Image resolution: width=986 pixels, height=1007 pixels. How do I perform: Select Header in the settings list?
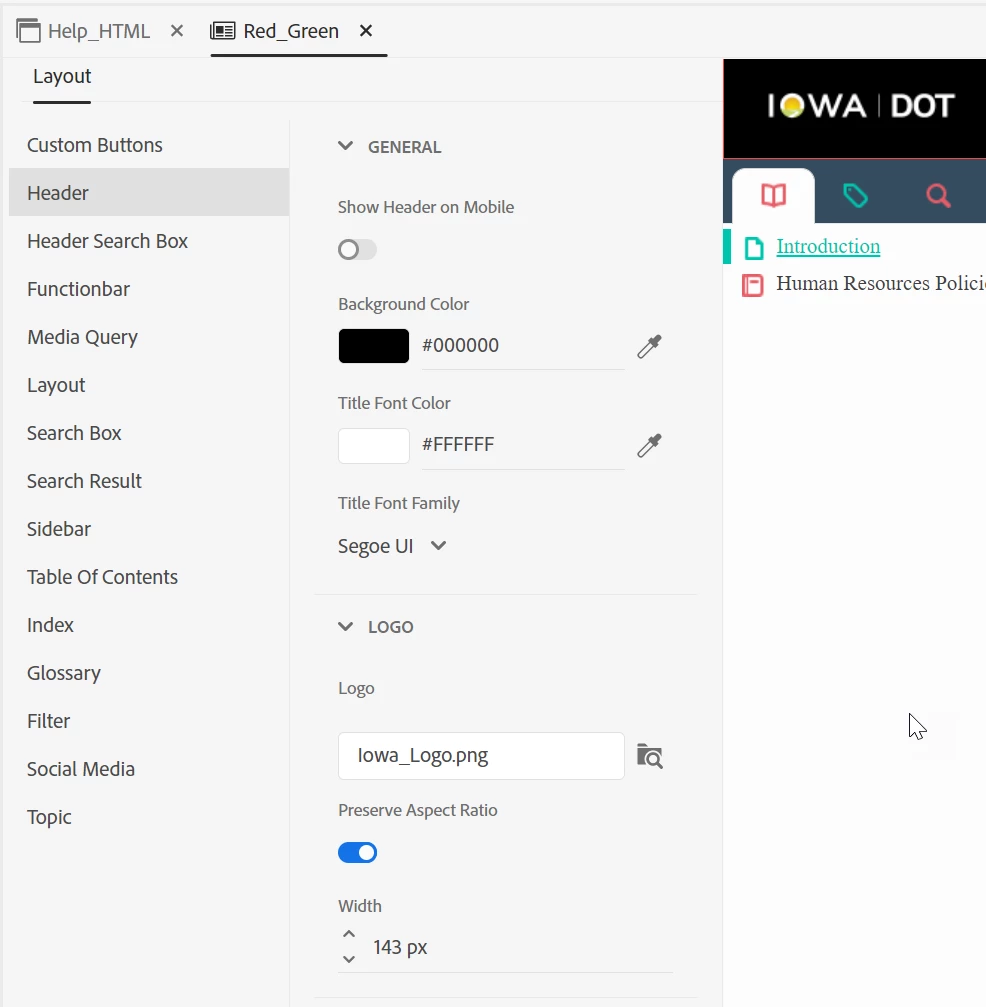pyautogui.click(x=149, y=193)
